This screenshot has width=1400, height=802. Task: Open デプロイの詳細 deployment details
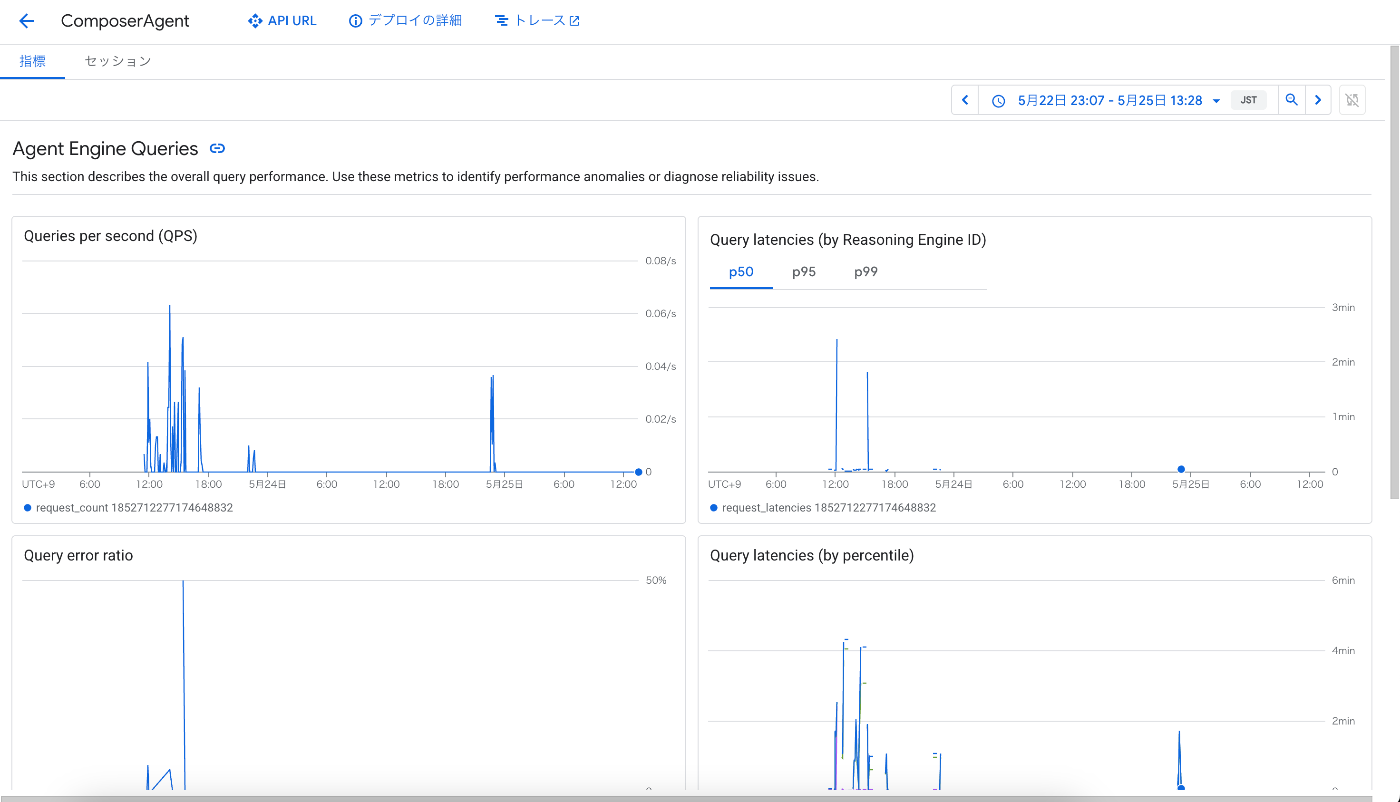point(405,21)
